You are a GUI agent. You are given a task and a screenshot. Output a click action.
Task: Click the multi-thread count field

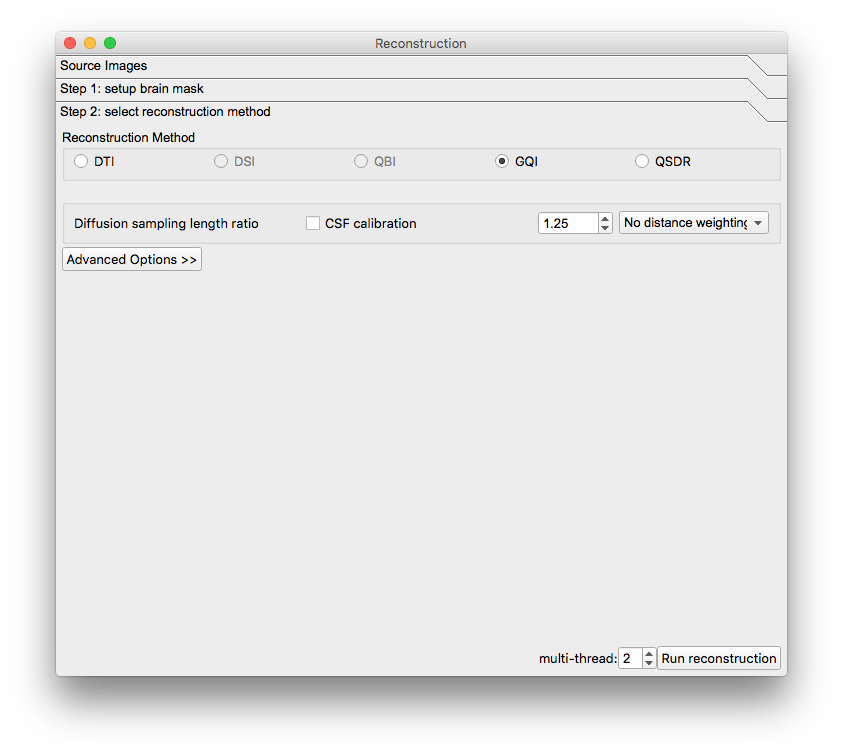coord(630,658)
